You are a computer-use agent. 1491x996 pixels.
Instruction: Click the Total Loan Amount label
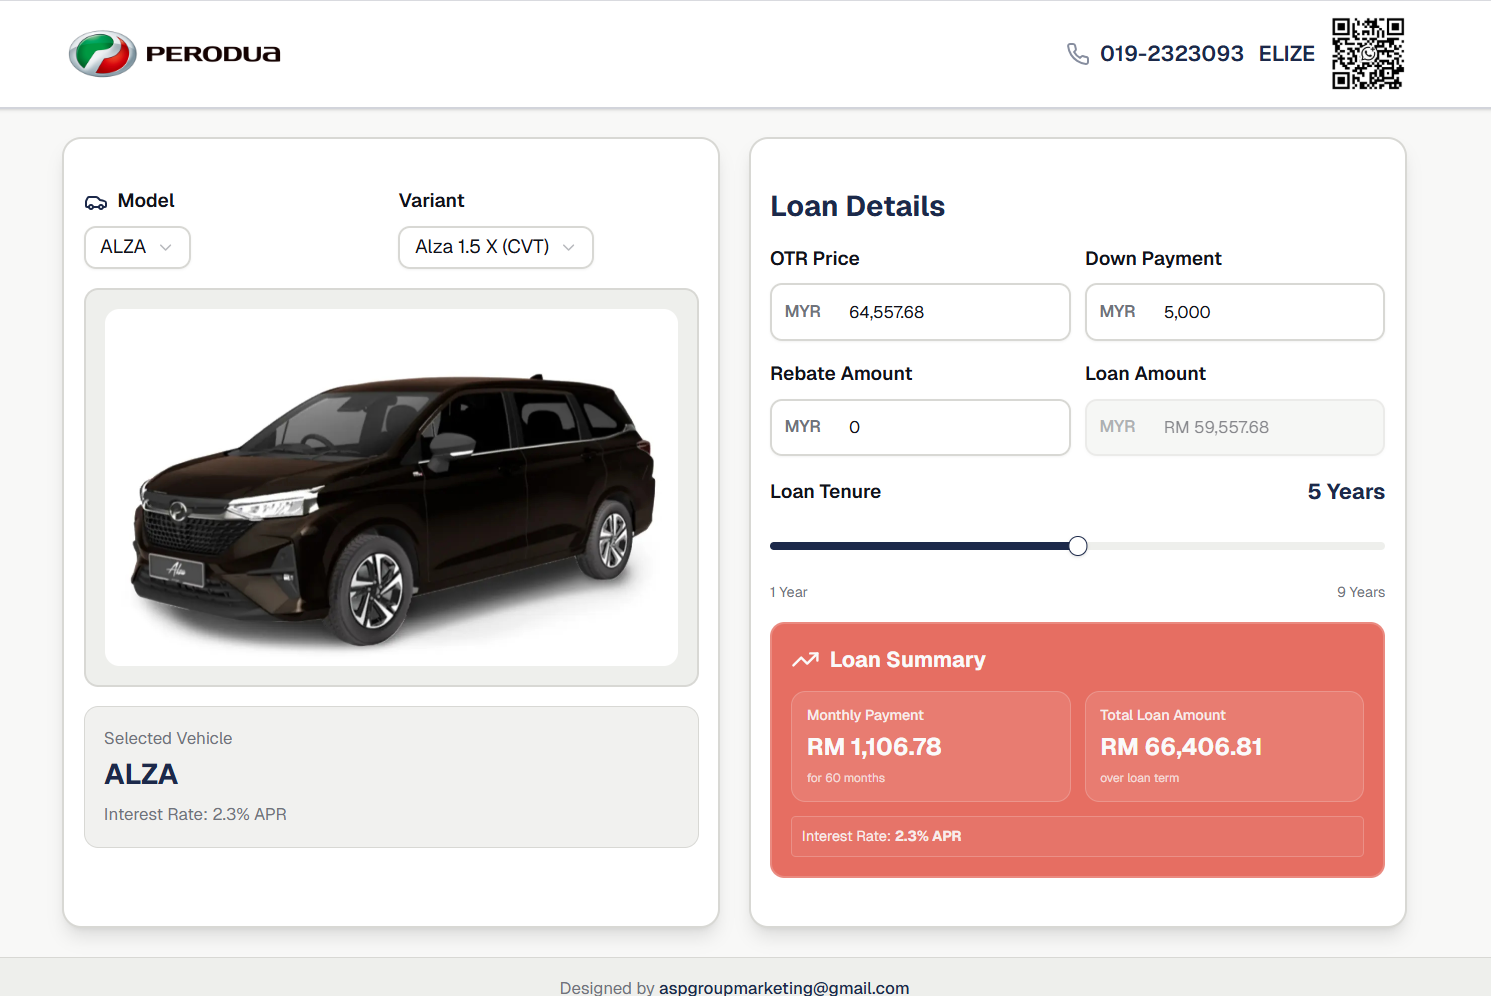[x=1163, y=715]
